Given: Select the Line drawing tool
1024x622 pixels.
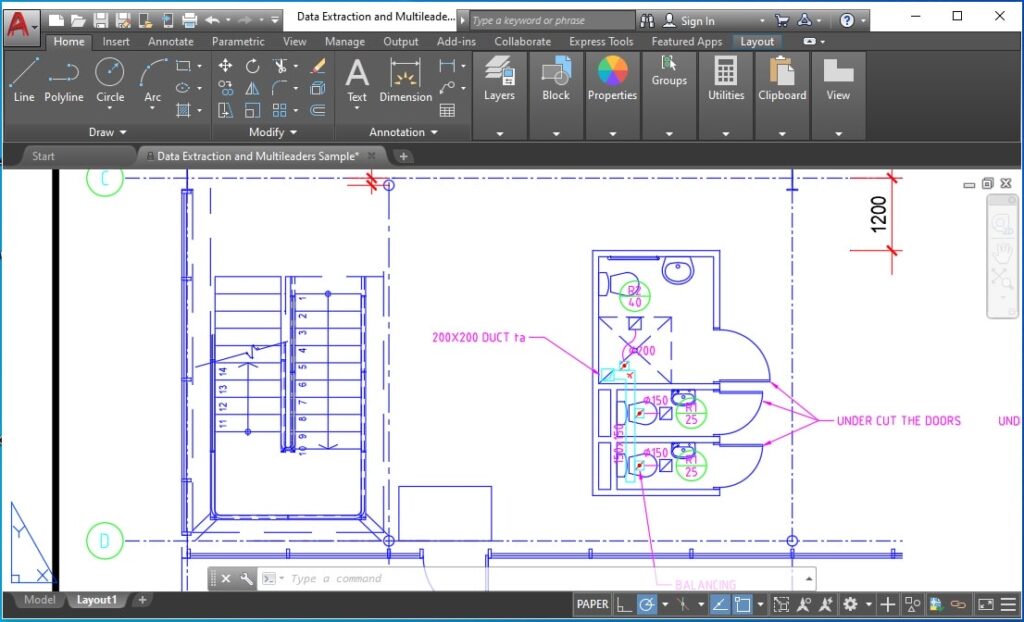Looking at the screenshot, I should pos(24,80).
